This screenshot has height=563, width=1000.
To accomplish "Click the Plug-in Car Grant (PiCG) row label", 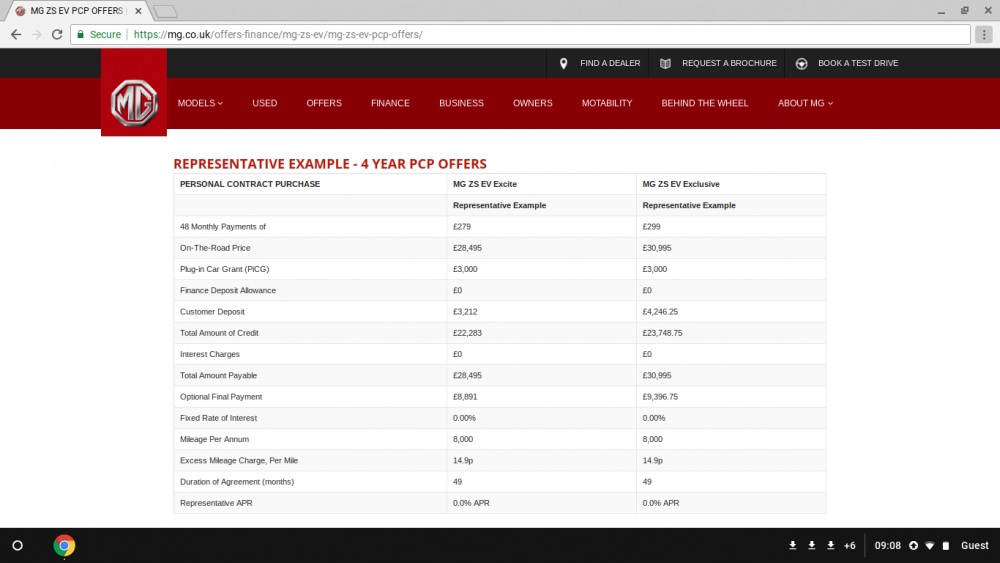I will [x=224, y=269].
